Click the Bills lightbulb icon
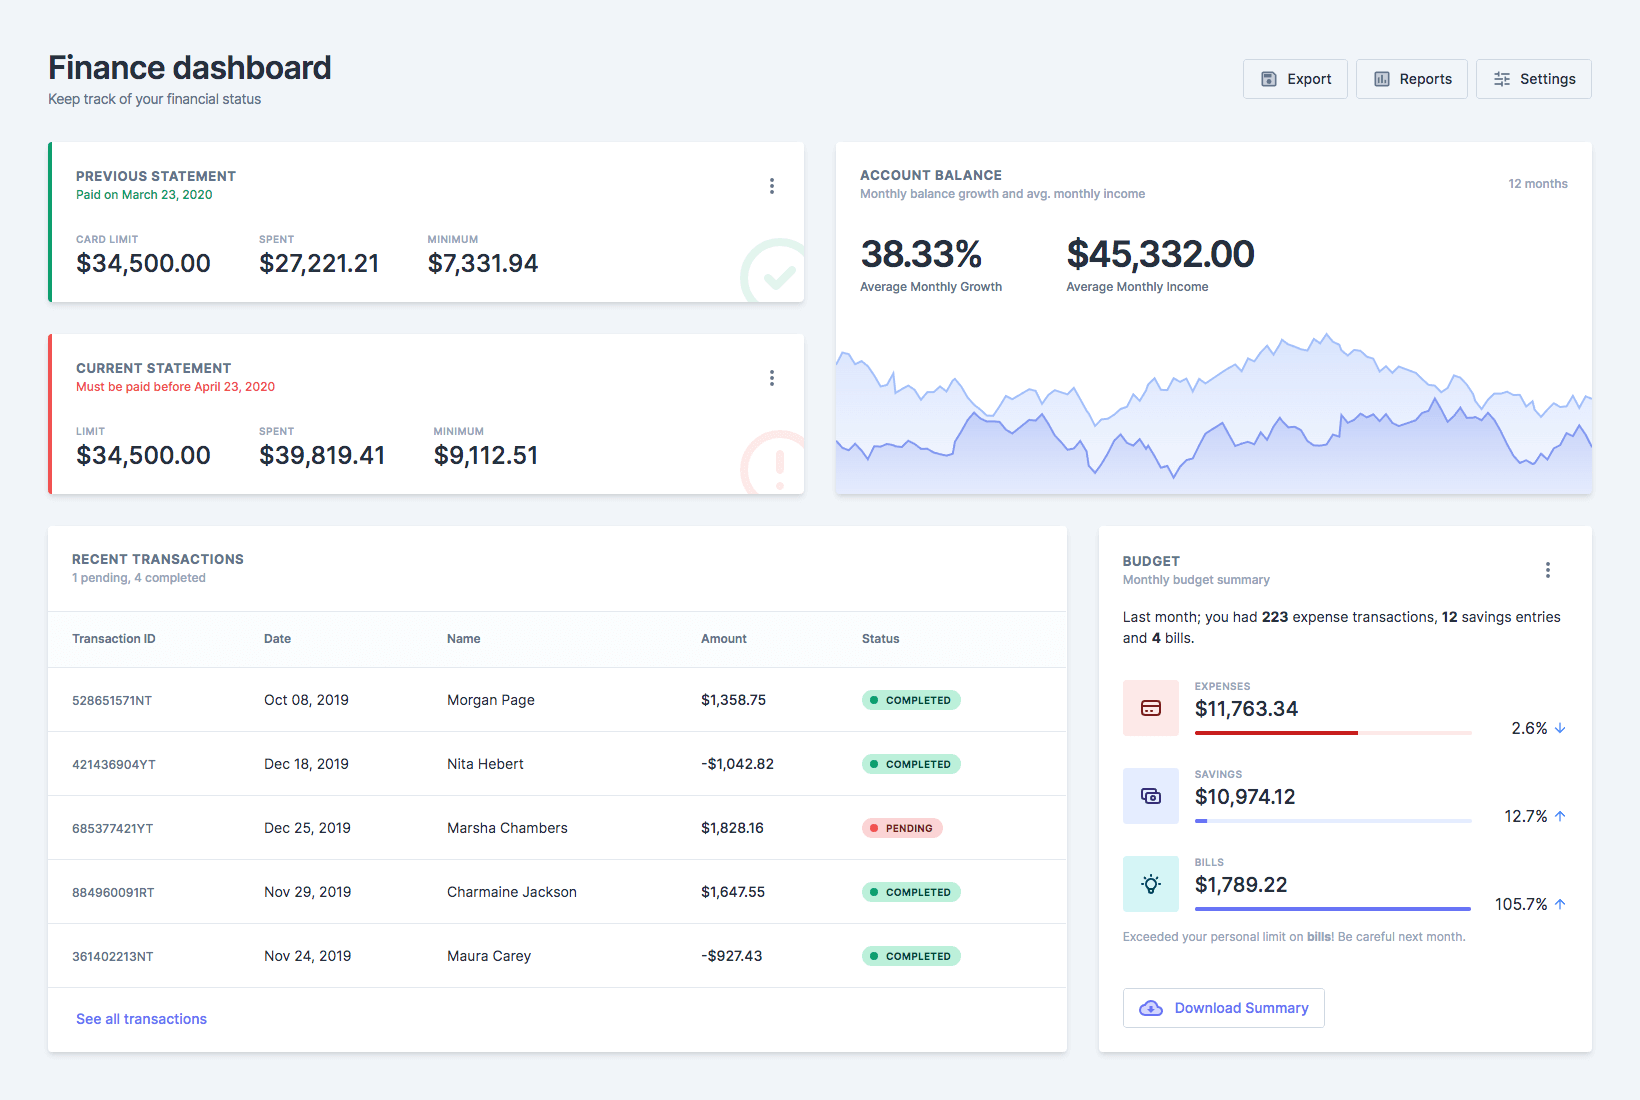The image size is (1640, 1100). pyautogui.click(x=1150, y=884)
